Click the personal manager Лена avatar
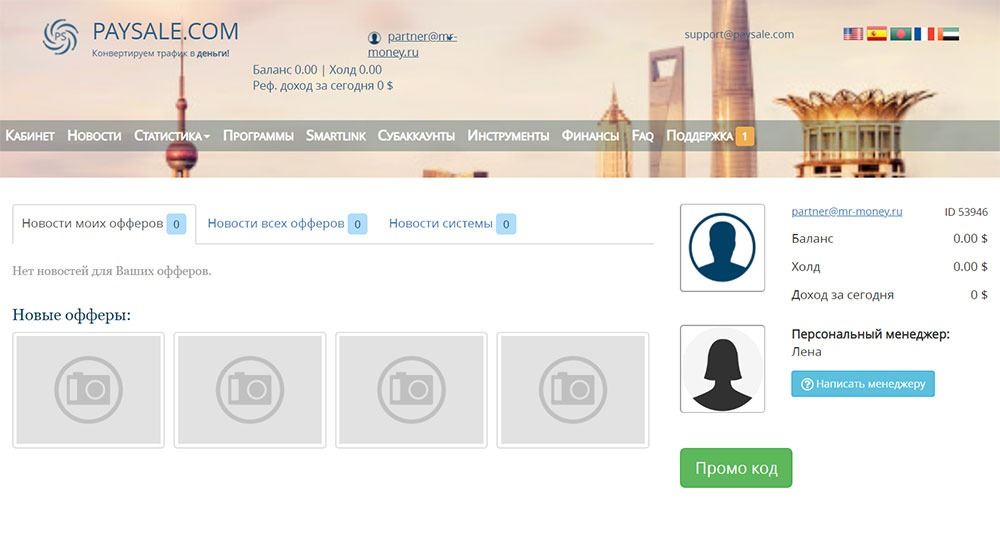The height and width of the screenshot is (540, 1000). [x=722, y=369]
